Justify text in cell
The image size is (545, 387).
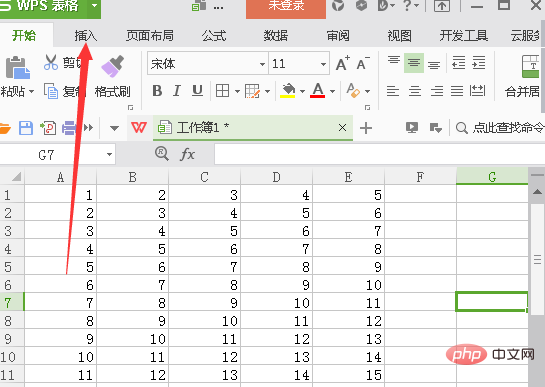pyautogui.click(x=457, y=91)
